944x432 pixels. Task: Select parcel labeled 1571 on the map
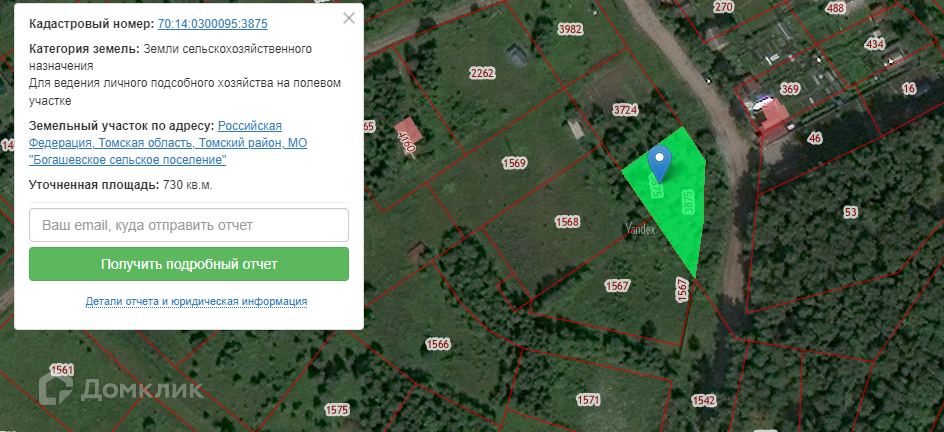click(588, 400)
